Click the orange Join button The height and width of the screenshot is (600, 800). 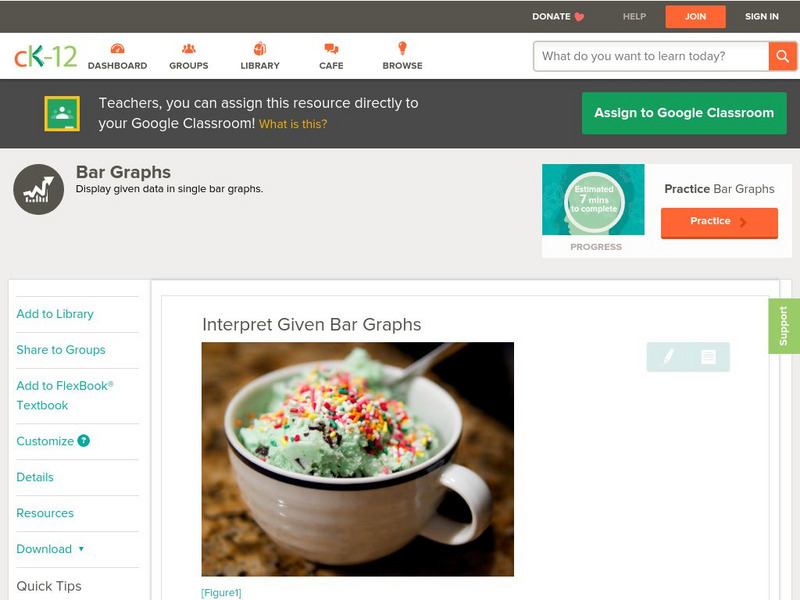click(x=695, y=17)
